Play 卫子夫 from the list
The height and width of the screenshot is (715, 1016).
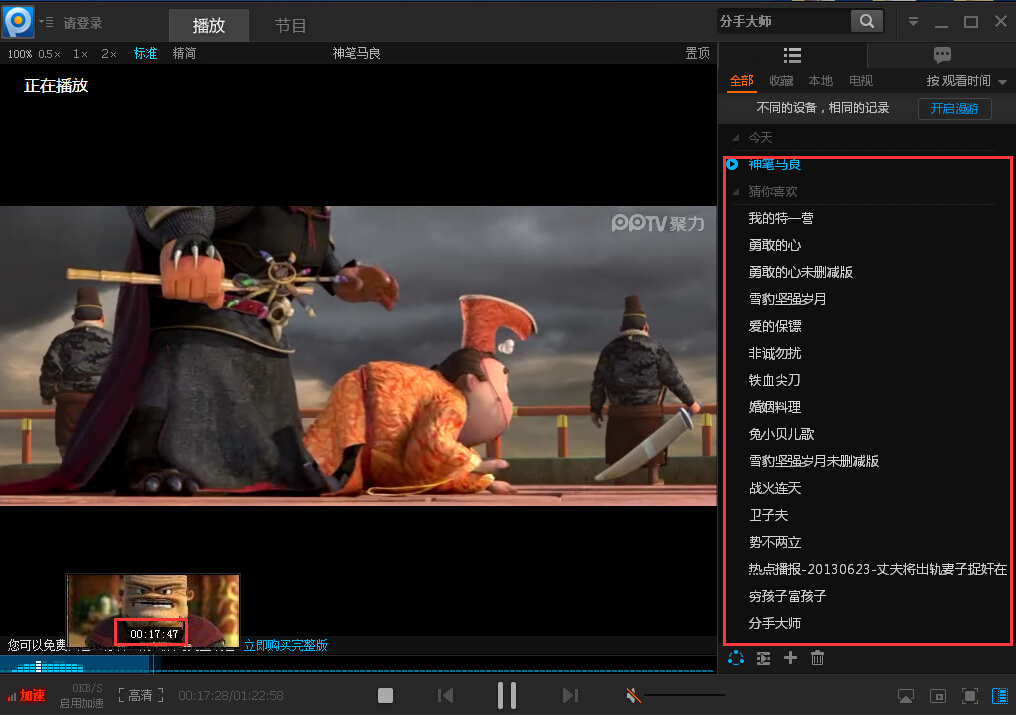(x=768, y=515)
